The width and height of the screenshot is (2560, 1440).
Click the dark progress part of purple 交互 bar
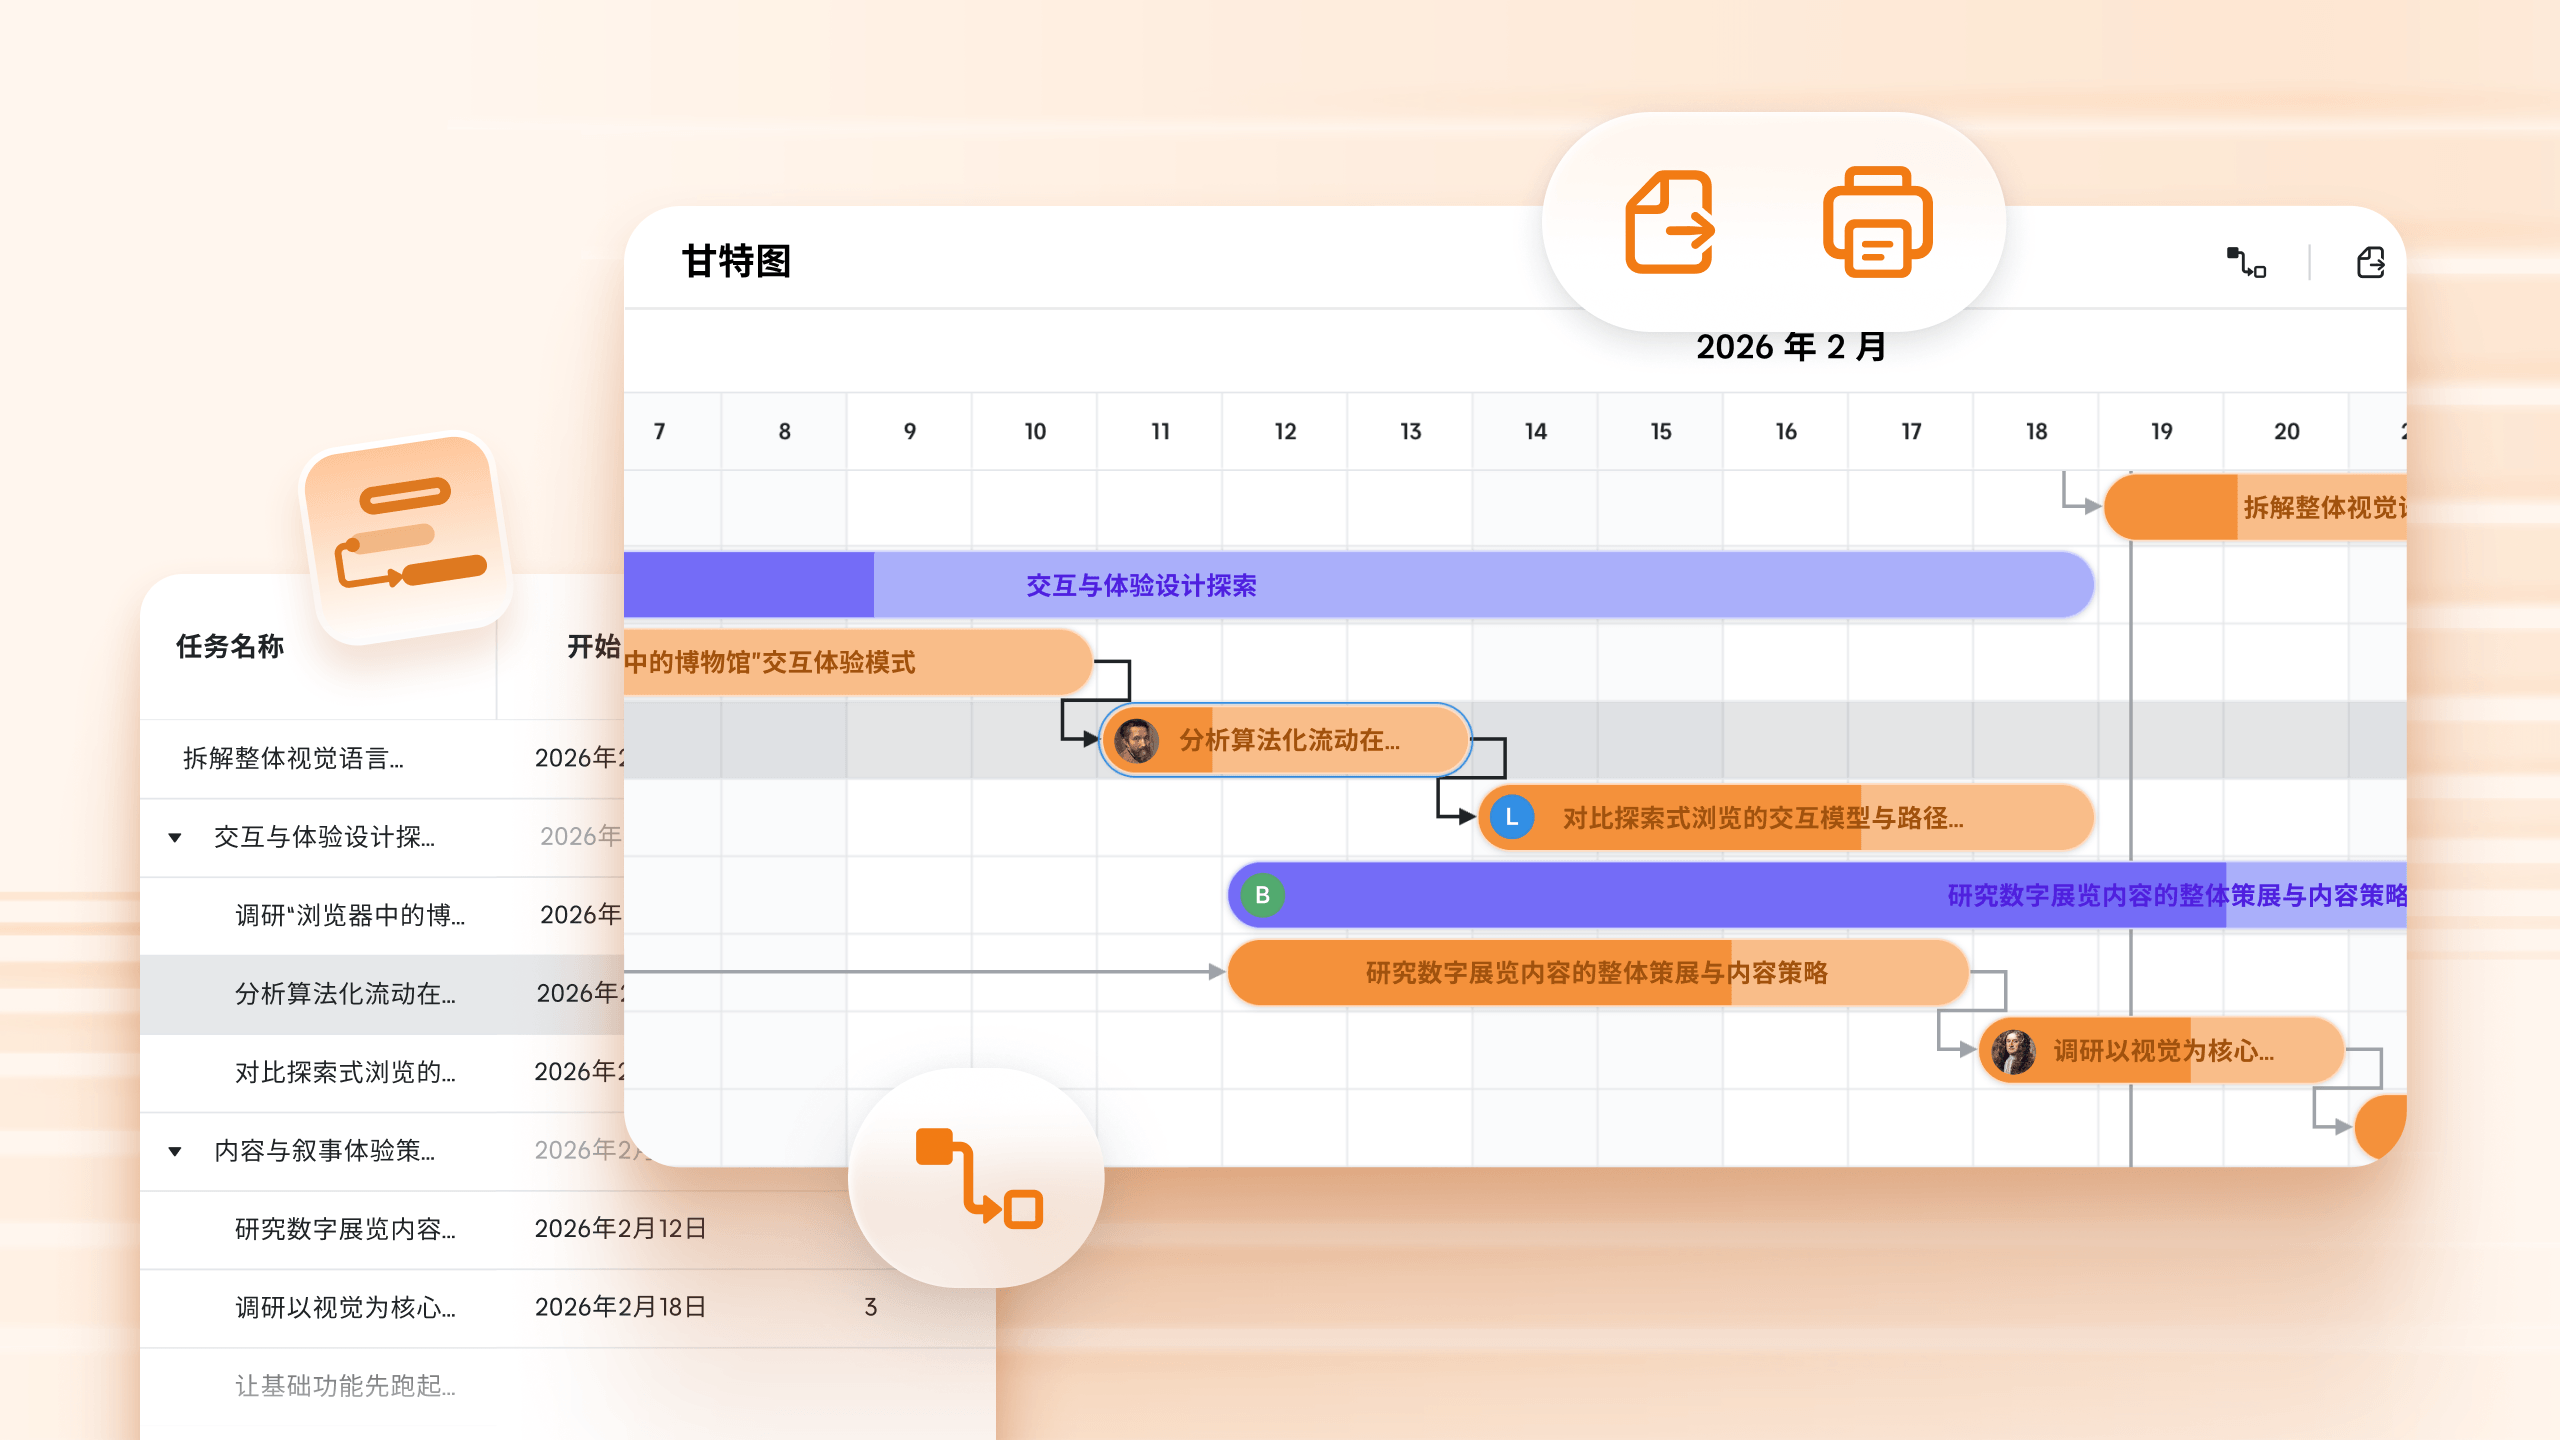tap(748, 585)
